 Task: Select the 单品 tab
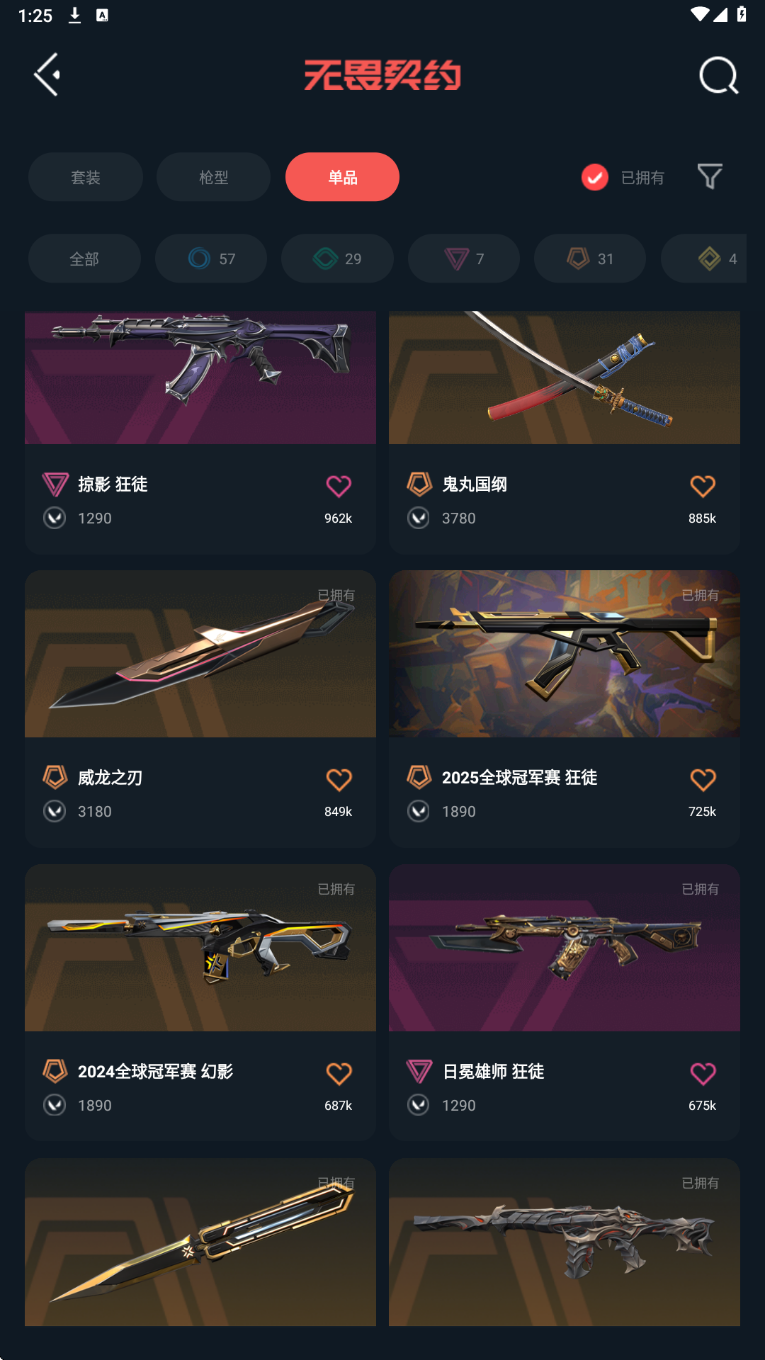tap(342, 177)
